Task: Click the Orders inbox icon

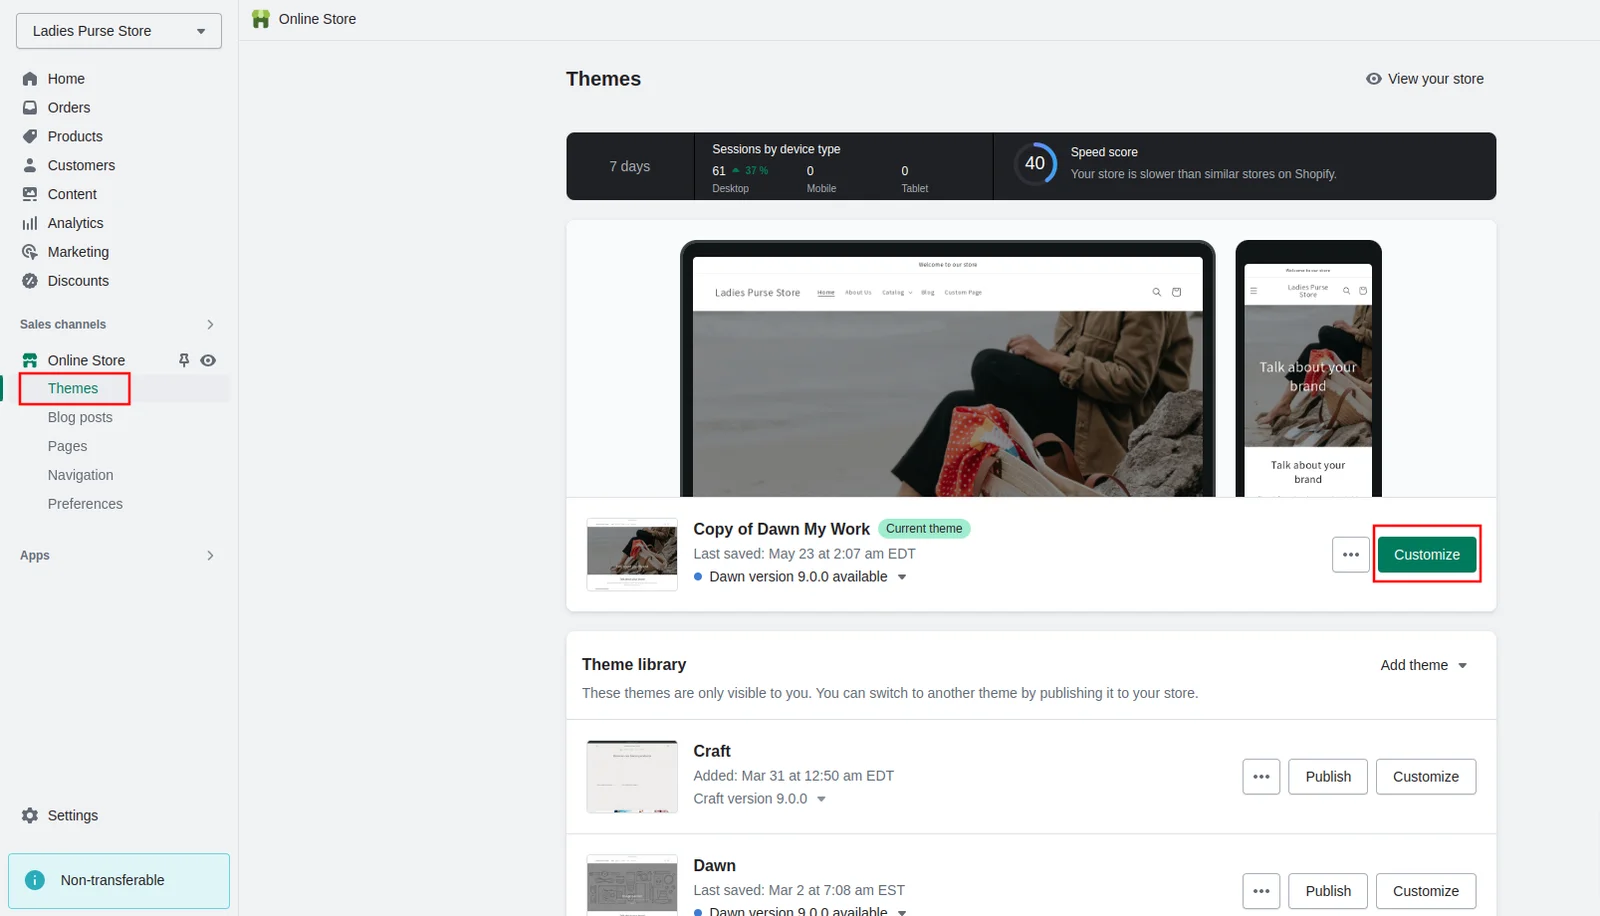Action: click(30, 108)
